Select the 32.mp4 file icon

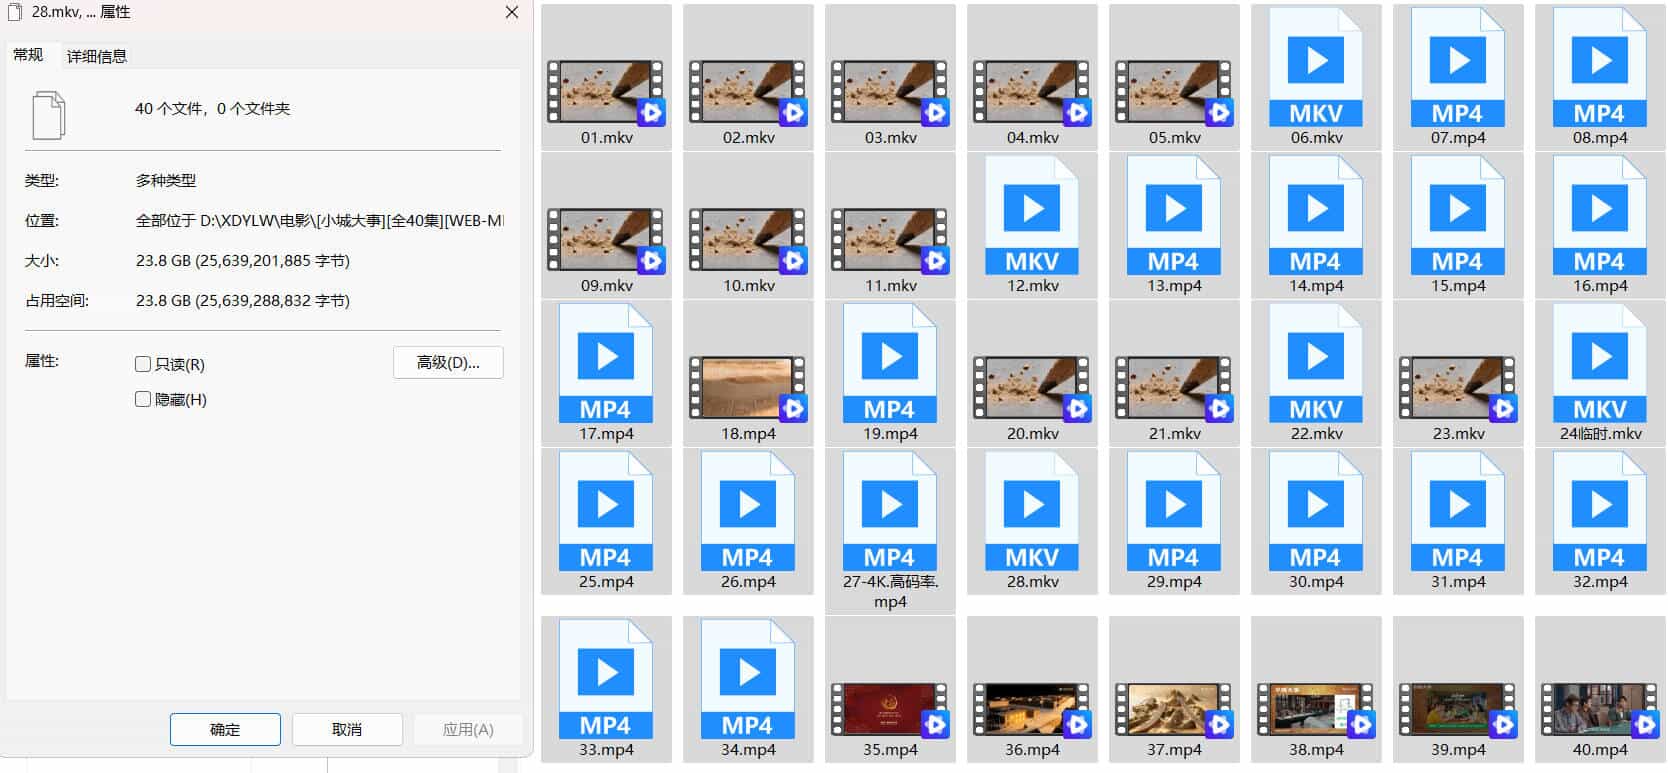tap(1599, 512)
